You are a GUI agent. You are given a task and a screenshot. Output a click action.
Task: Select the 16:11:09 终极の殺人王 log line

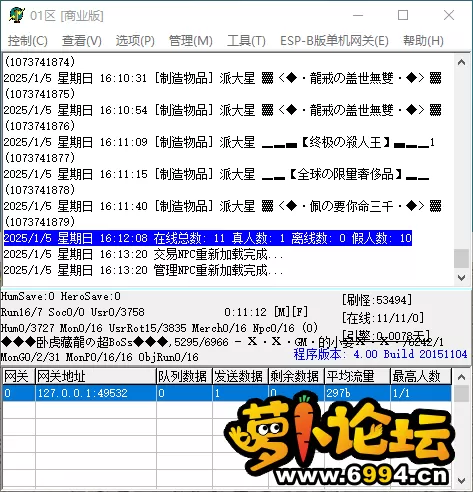click(x=219, y=142)
